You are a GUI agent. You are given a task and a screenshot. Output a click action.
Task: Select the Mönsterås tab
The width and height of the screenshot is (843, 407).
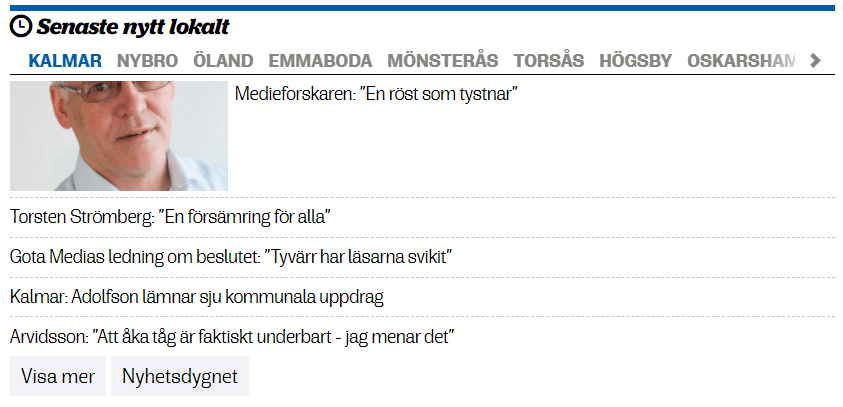[442, 60]
